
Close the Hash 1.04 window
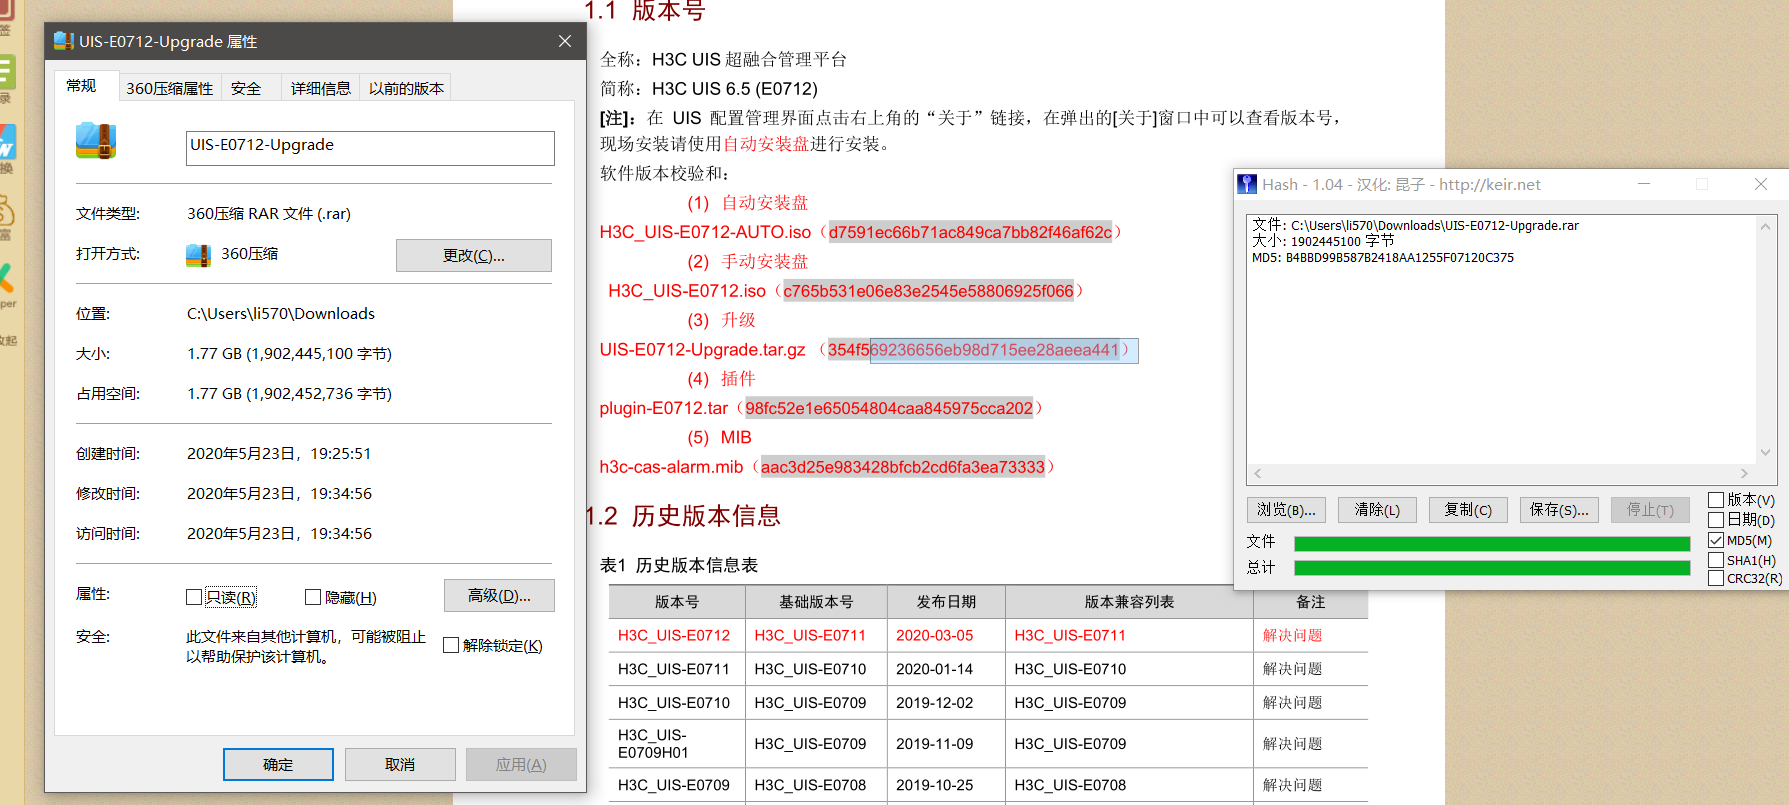click(x=1761, y=184)
